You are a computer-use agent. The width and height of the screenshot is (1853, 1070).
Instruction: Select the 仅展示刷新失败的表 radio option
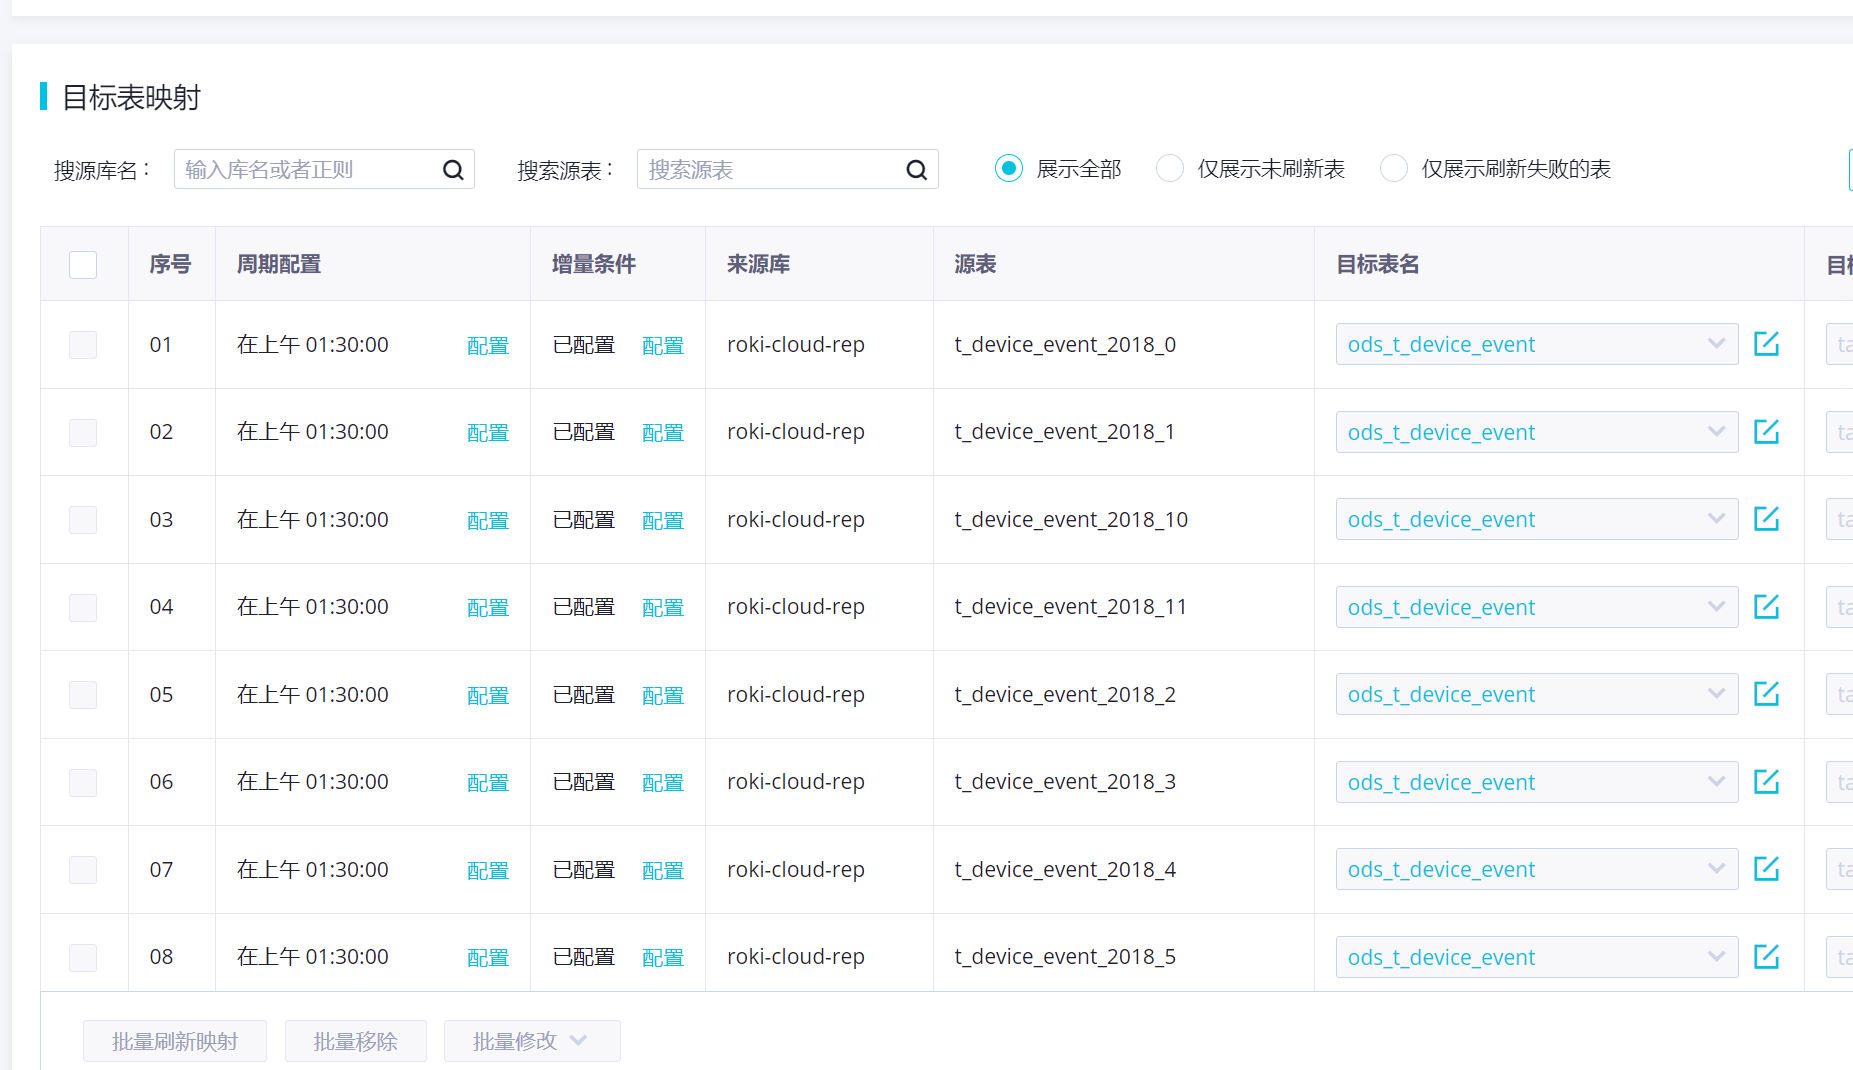pyautogui.click(x=1394, y=168)
